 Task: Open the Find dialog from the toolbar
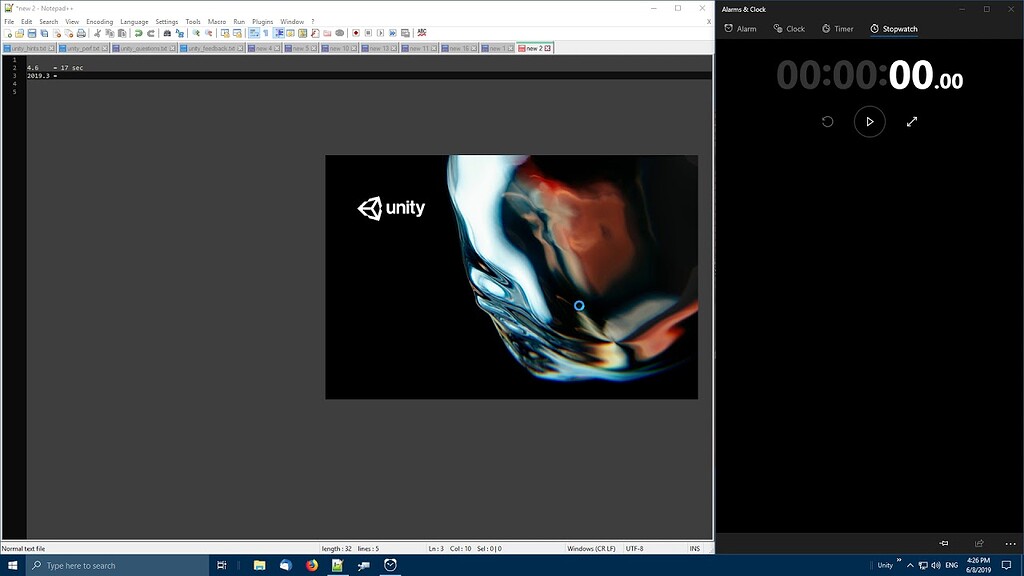(x=165, y=33)
